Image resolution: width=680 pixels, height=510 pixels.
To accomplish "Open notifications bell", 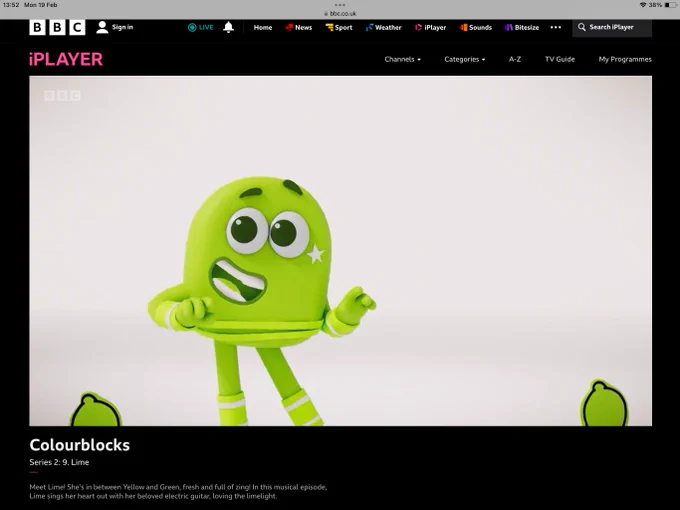I will [x=229, y=27].
